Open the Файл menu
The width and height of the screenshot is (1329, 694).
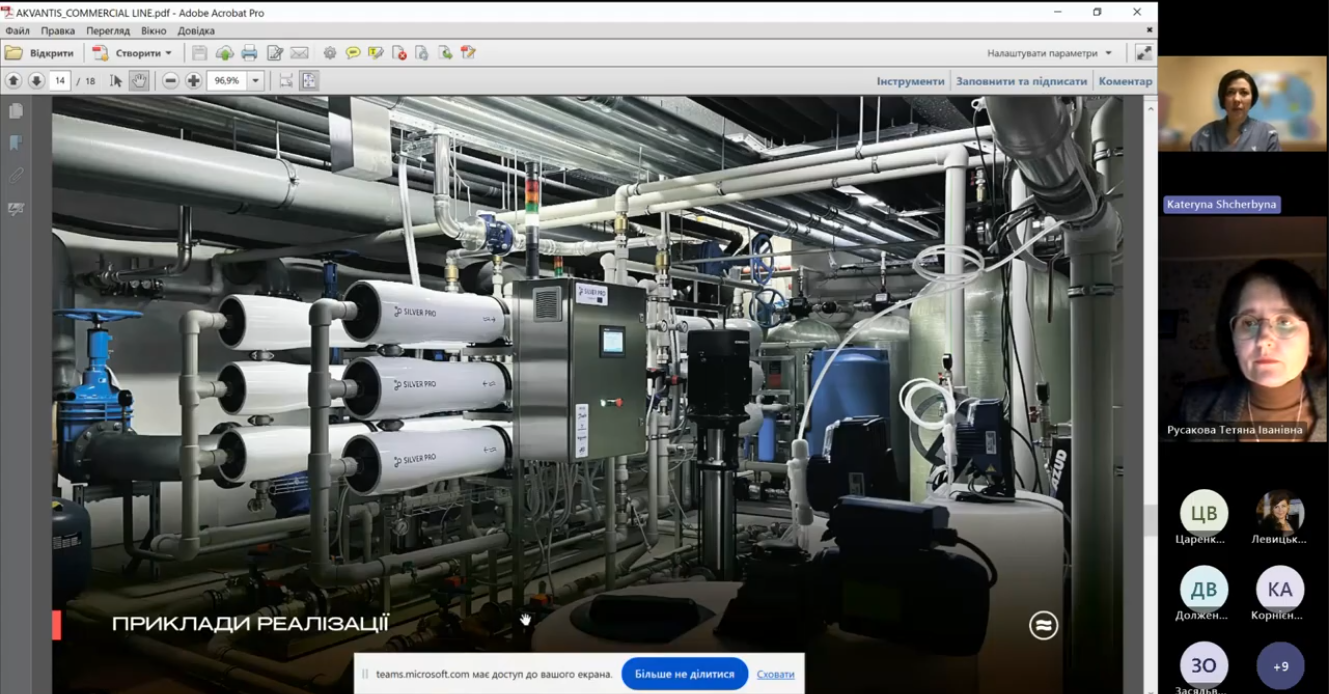click(17, 31)
